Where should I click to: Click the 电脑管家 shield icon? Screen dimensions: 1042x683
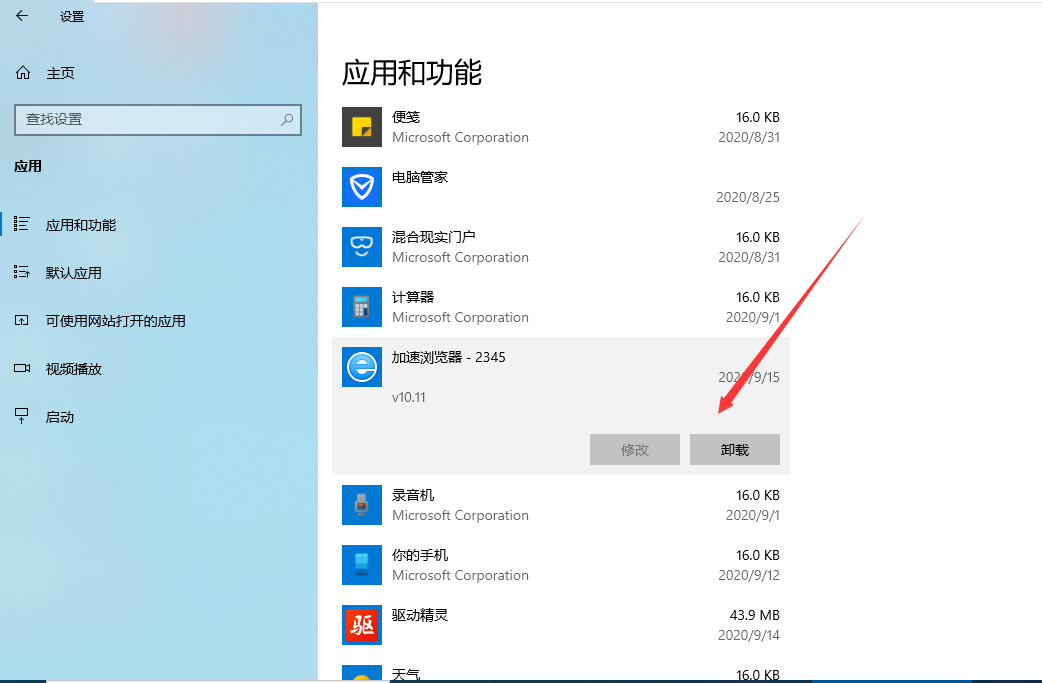pos(362,187)
